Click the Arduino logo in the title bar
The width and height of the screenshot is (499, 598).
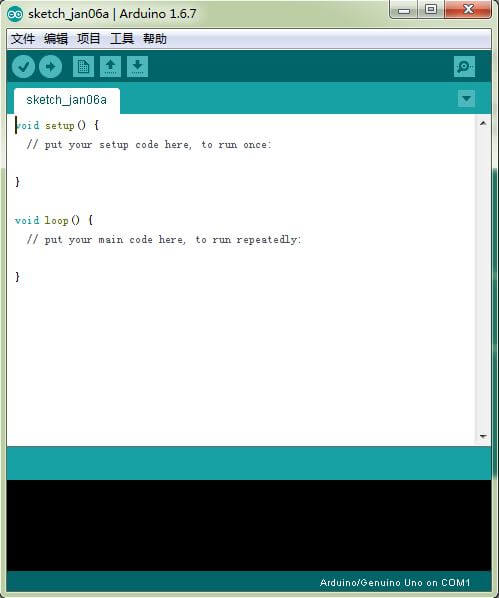tap(15, 14)
